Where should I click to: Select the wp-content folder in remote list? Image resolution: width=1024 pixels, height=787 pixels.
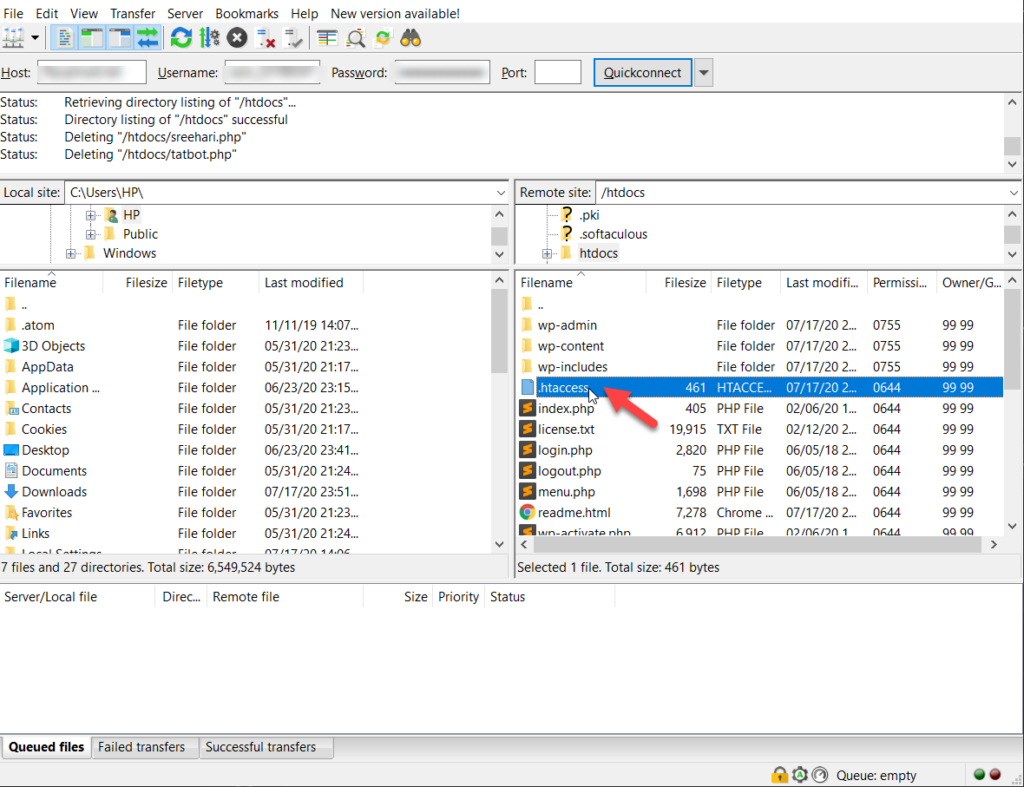coord(761,345)
